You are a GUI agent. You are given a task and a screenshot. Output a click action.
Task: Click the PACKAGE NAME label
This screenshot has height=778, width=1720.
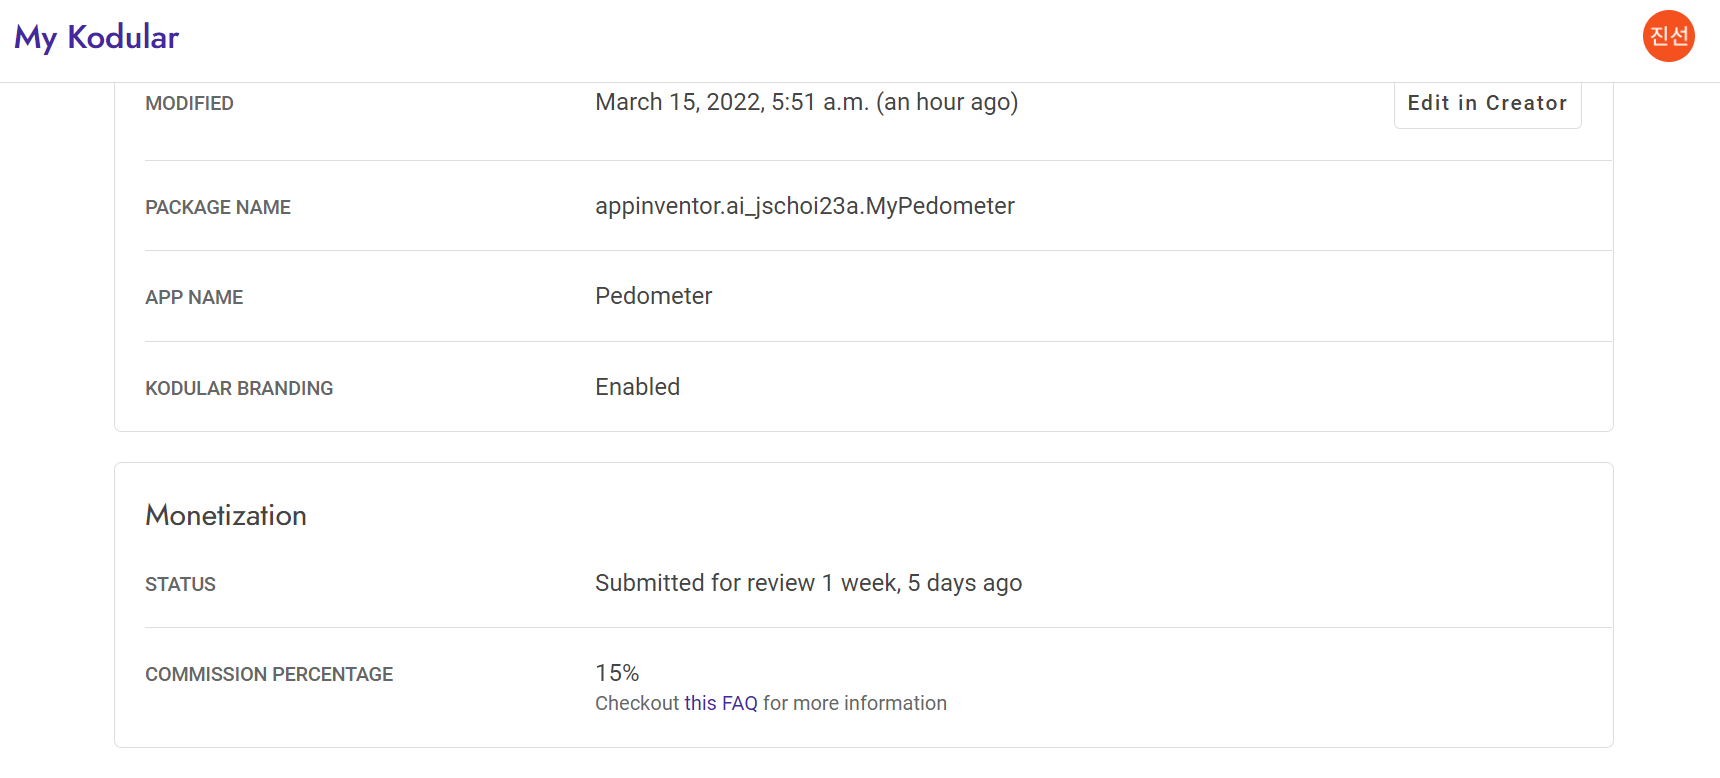pos(218,207)
